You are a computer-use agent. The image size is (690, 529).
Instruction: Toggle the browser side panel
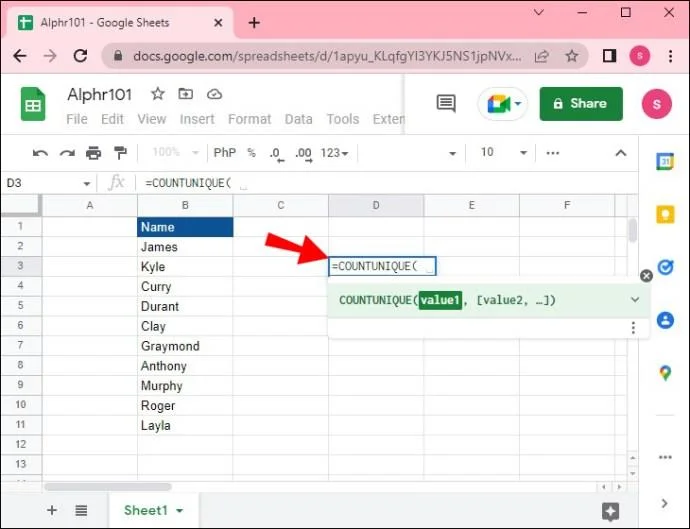pyautogui.click(x=609, y=56)
